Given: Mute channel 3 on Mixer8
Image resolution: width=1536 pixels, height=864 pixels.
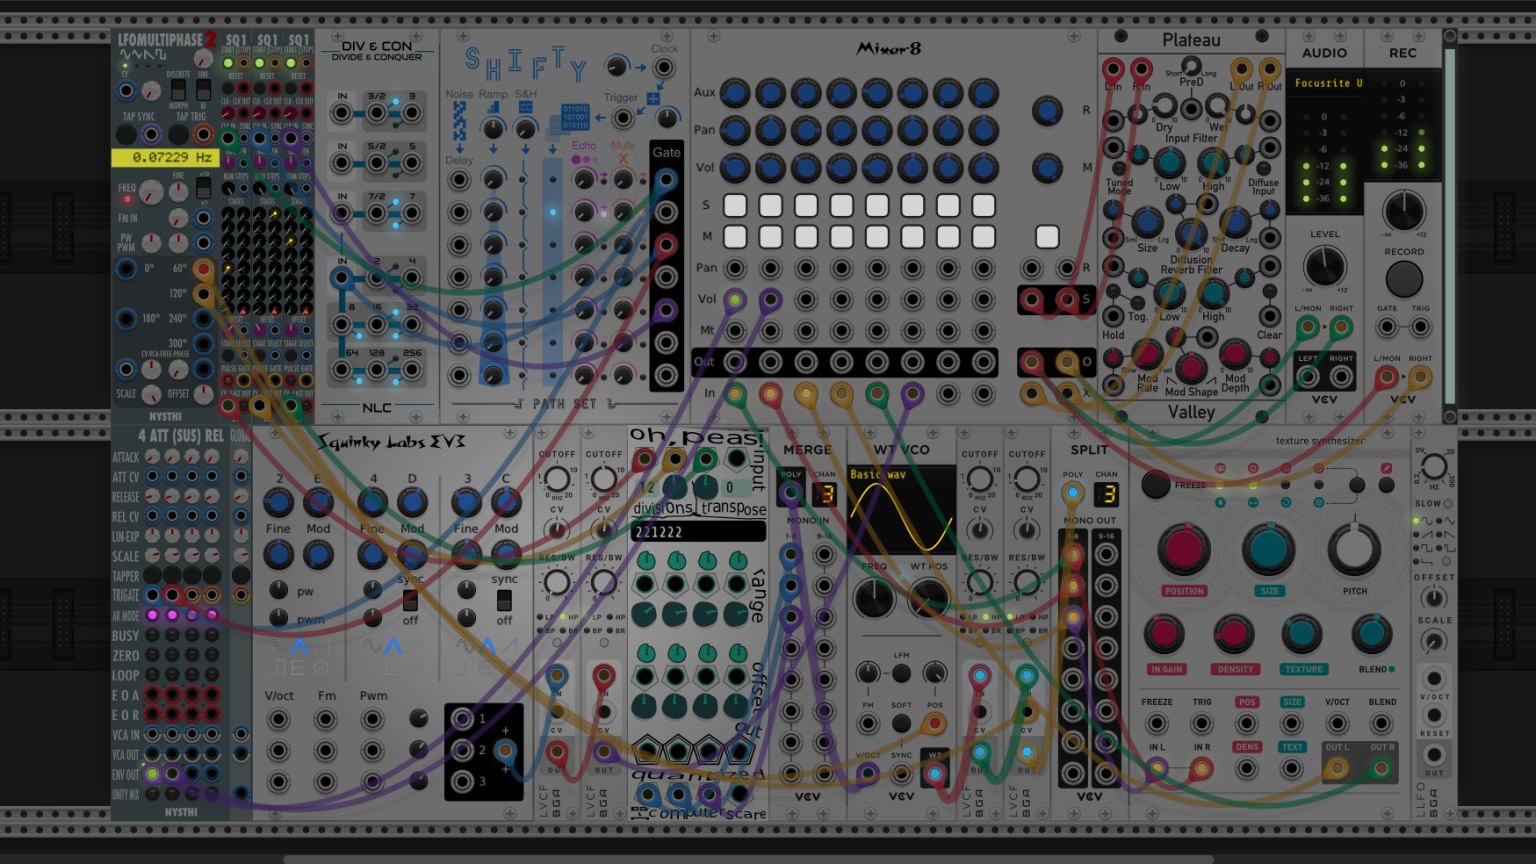Looking at the screenshot, I should 806,237.
